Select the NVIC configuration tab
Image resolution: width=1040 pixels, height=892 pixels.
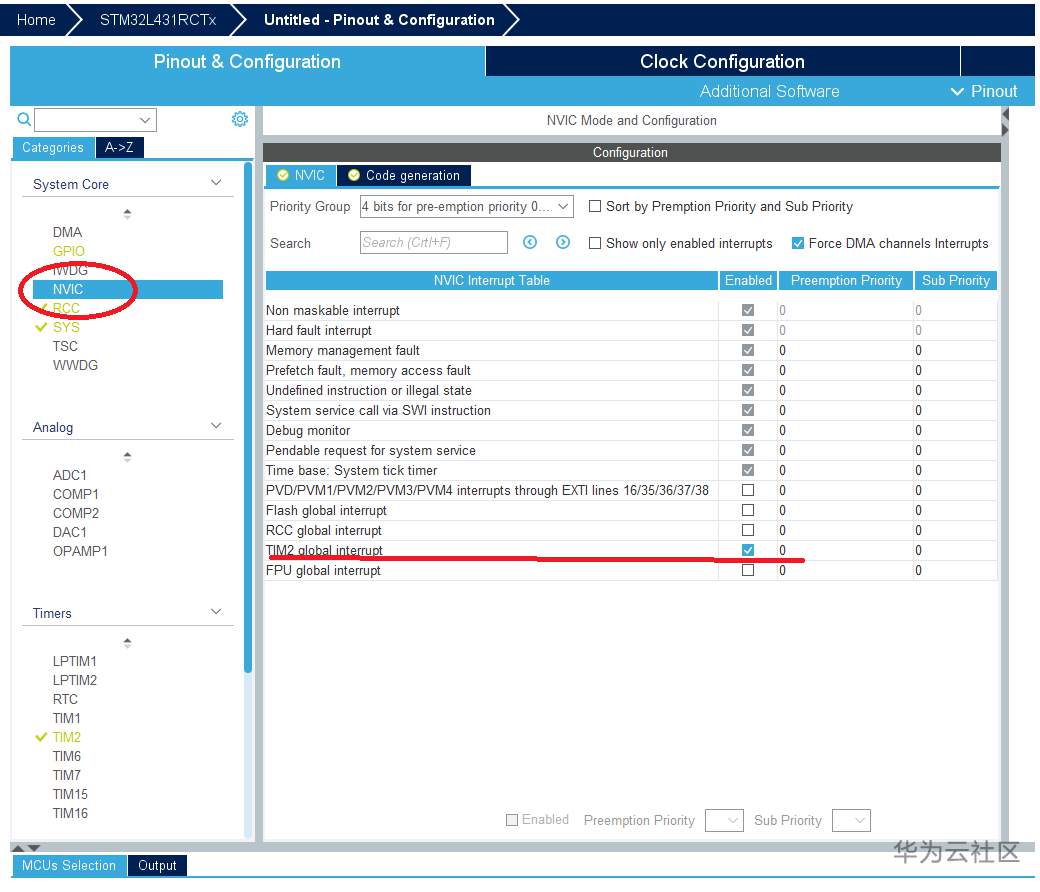click(301, 175)
